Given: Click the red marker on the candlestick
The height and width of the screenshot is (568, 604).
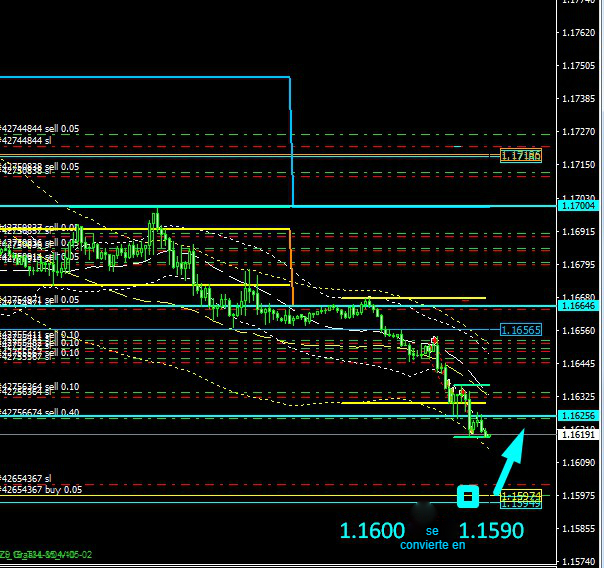Looking at the screenshot, I should click(x=434, y=340).
